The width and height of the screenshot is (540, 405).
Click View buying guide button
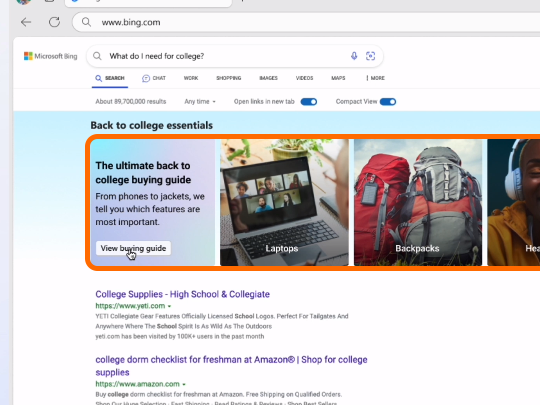tap(133, 248)
